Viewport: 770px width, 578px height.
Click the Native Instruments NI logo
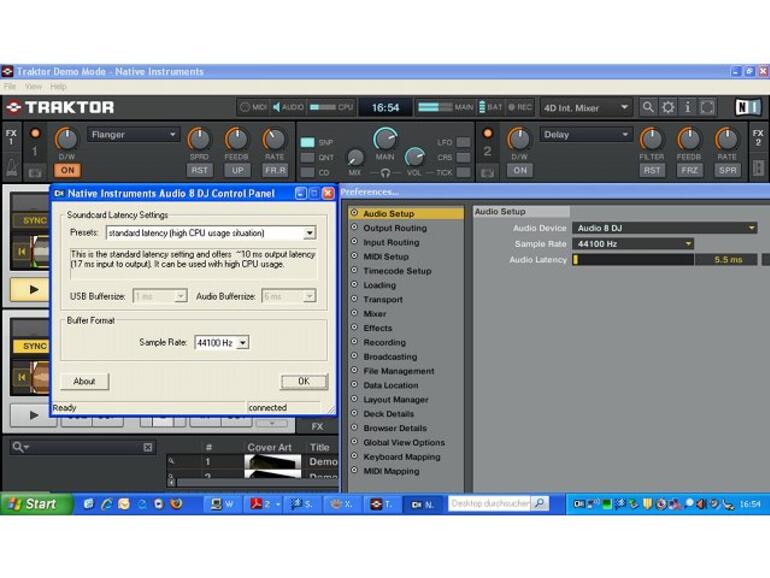746,107
